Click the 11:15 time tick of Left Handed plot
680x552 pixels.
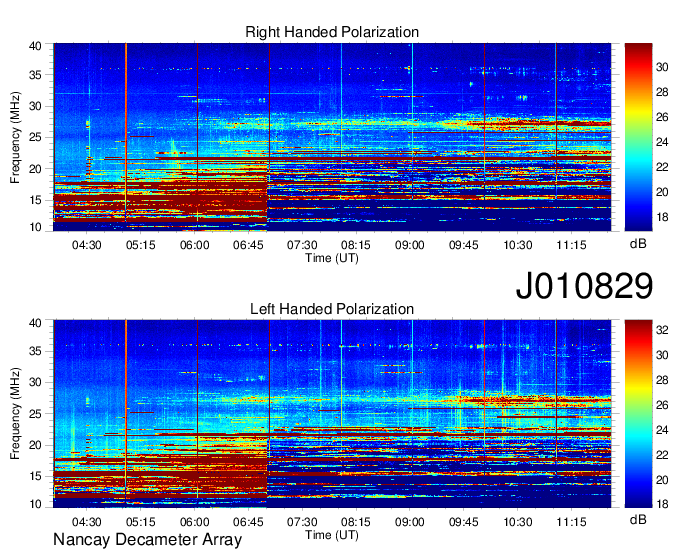tap(572, 522)
